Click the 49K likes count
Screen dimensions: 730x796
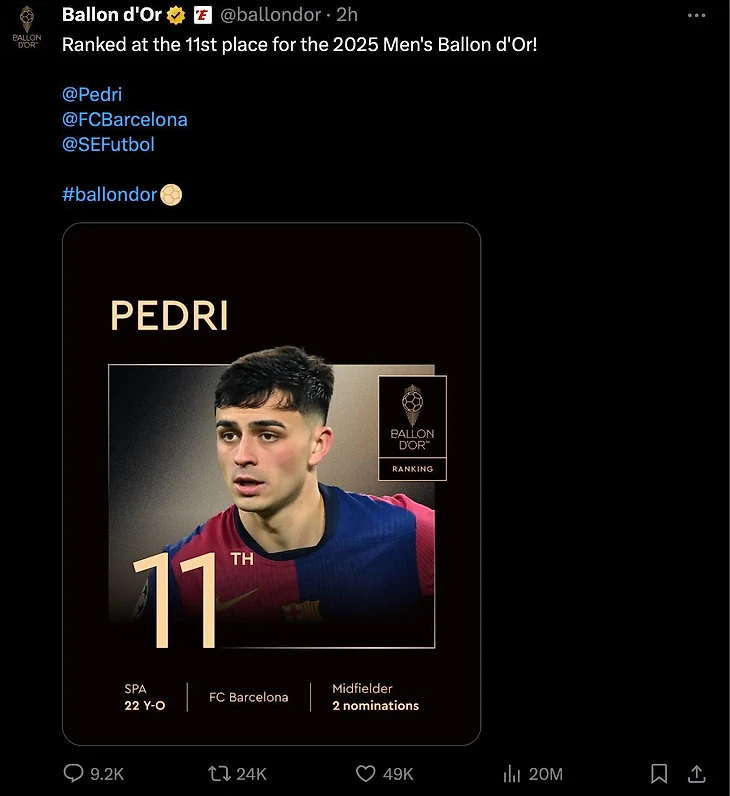[x=398, y=774]
